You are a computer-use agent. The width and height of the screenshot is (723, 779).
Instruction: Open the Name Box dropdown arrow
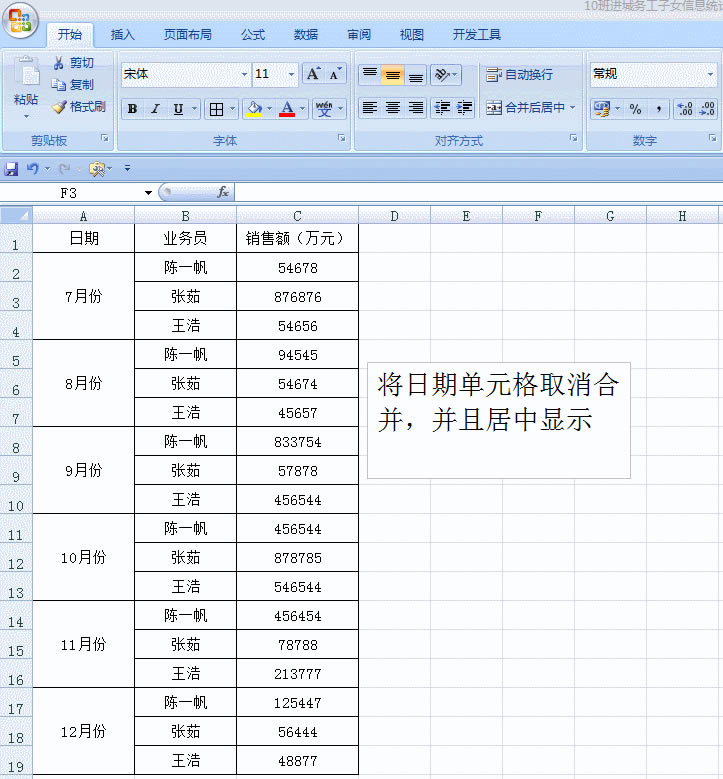click(x=148, y=193)
